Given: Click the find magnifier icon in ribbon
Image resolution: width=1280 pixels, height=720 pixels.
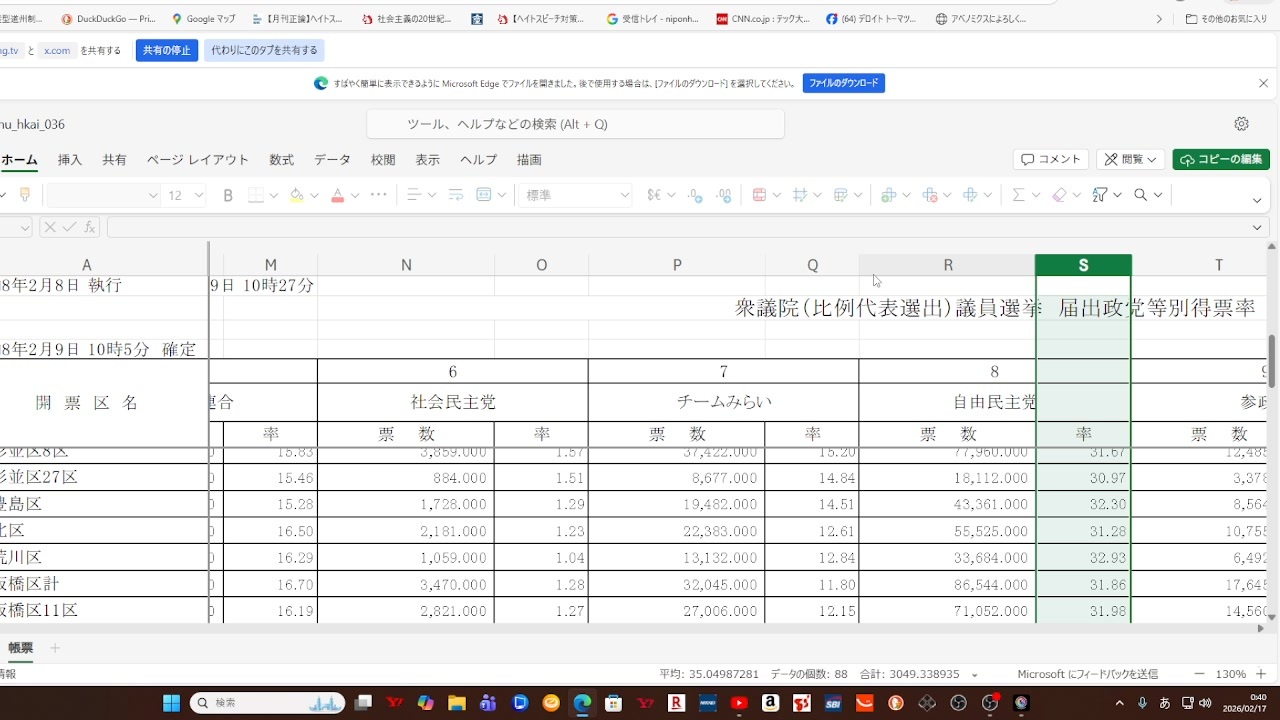Looking at the screenshot, I should (1140, 195).
